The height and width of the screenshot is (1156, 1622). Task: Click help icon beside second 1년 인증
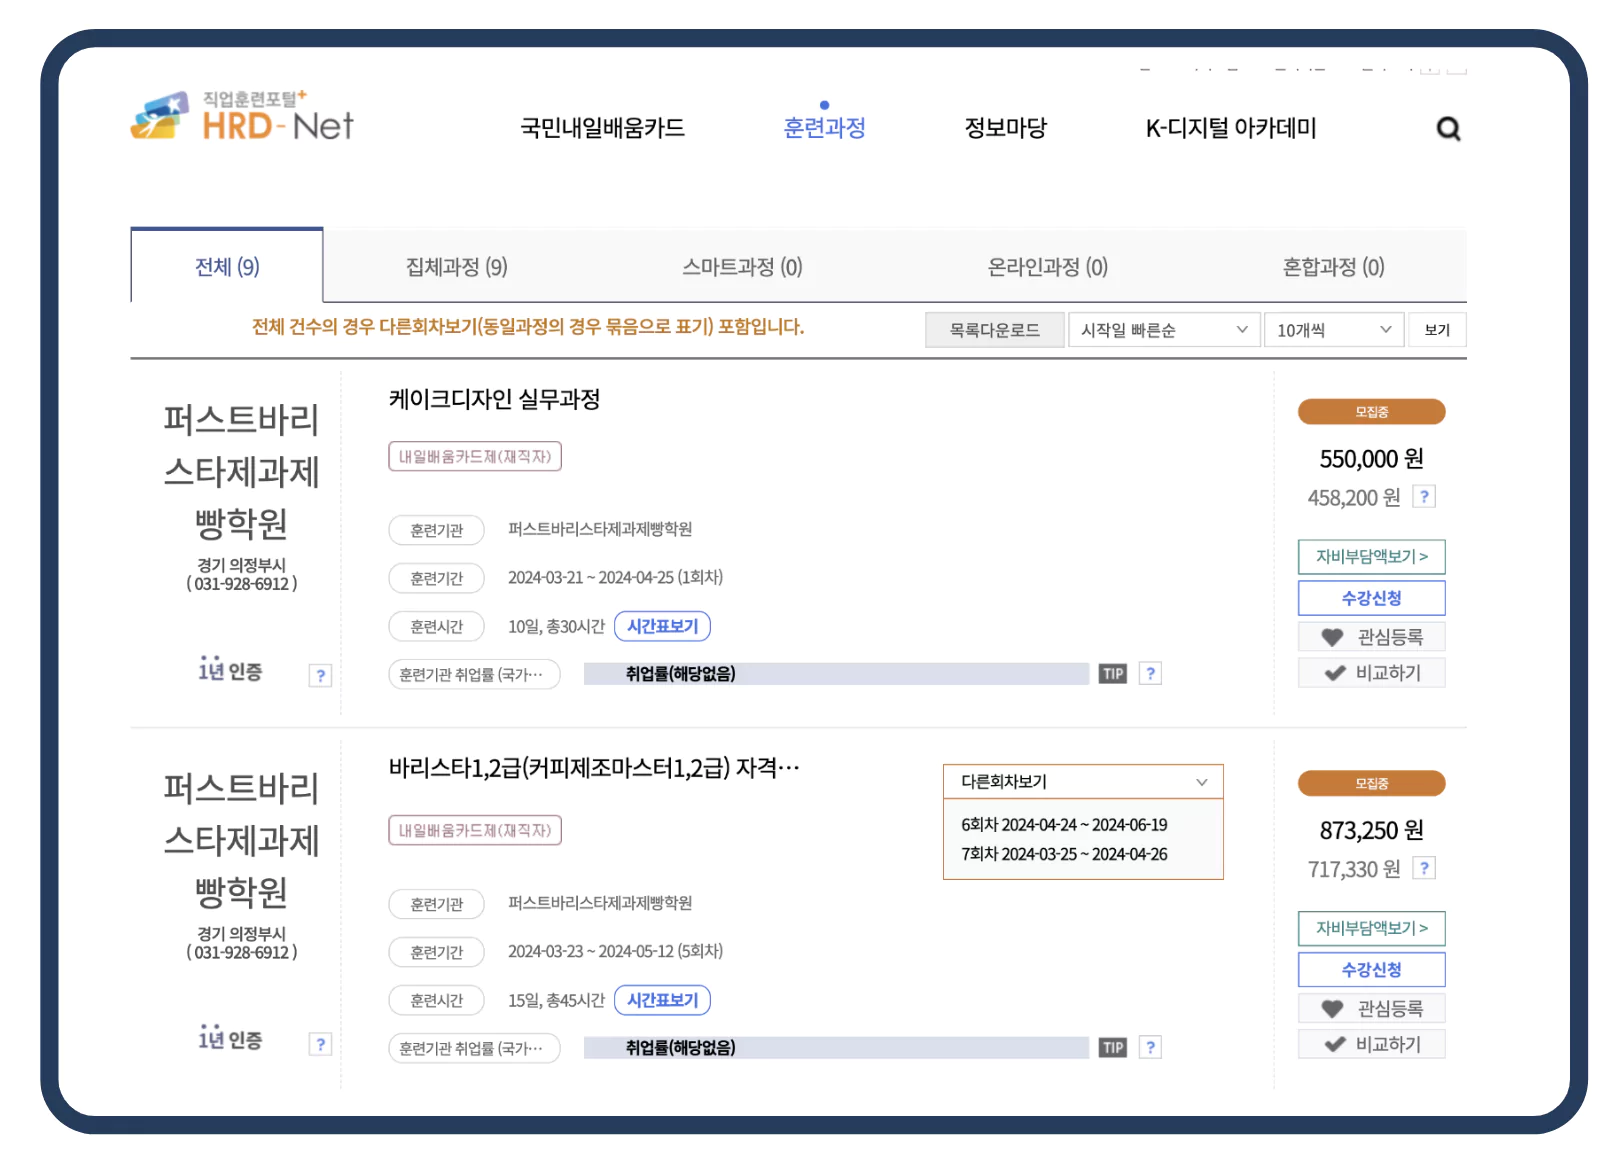pyautogui.click(x=320, y=1045)
